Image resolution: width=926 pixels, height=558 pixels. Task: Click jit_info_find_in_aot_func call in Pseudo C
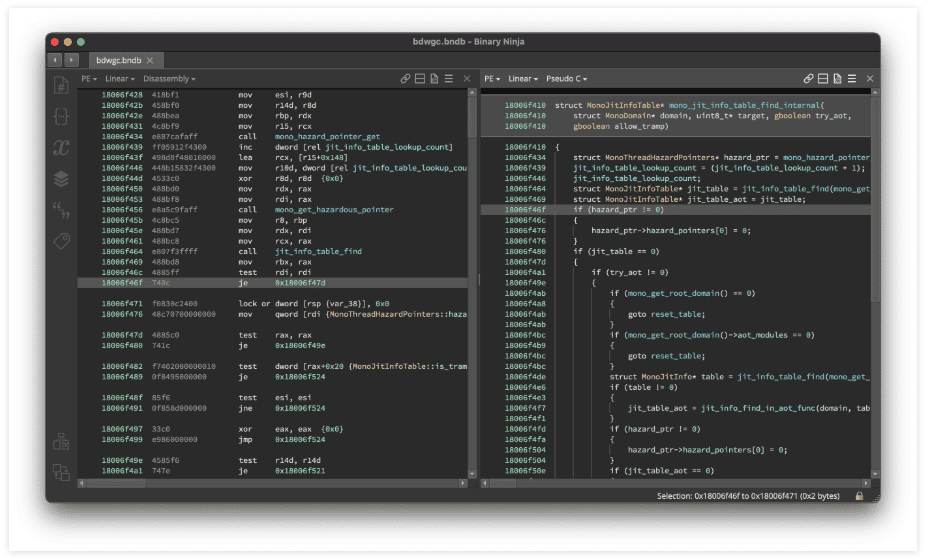click(x=758, y=408)
